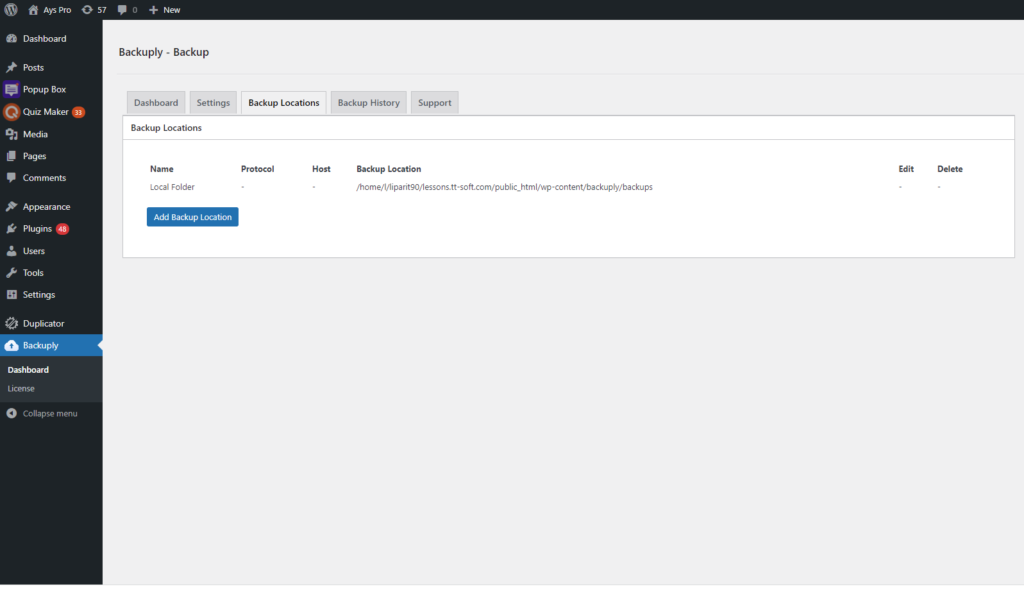Screen dimensions: 1024x589
Task: Click the Users icon
Action: click(x=12, y=251)
